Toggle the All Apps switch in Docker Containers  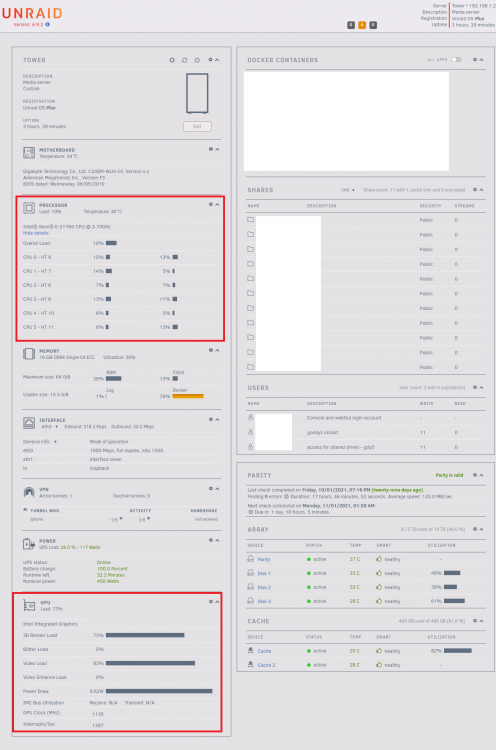pyautogui.click(x=456, y=60)
